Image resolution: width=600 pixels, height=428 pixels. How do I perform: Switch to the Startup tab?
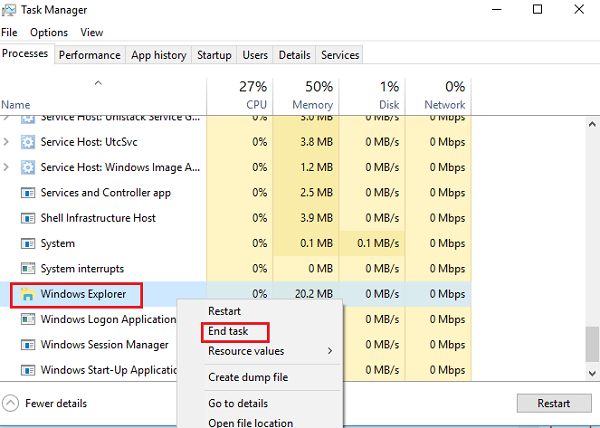click(214, 55)
